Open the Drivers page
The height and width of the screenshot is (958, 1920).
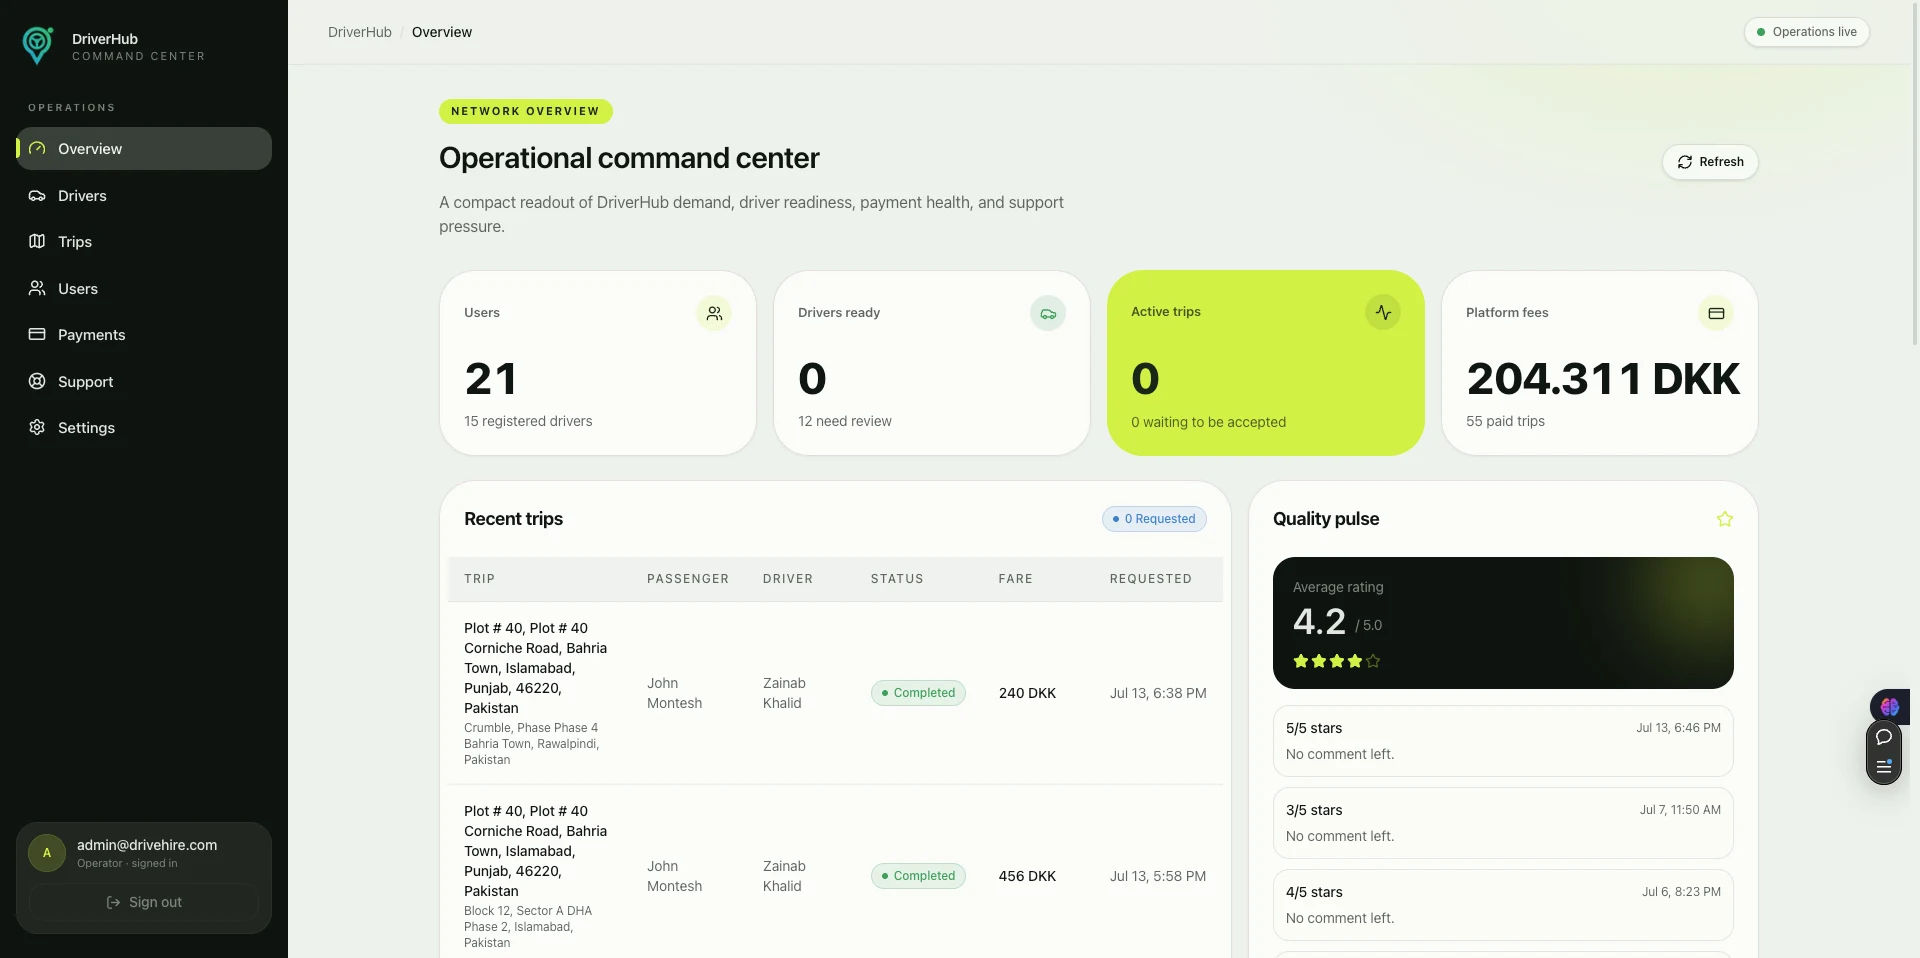[144, 195]
